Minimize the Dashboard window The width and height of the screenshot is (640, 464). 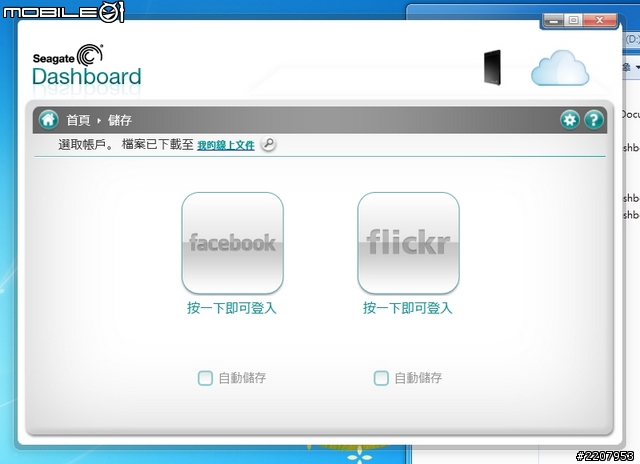point(553,20)
